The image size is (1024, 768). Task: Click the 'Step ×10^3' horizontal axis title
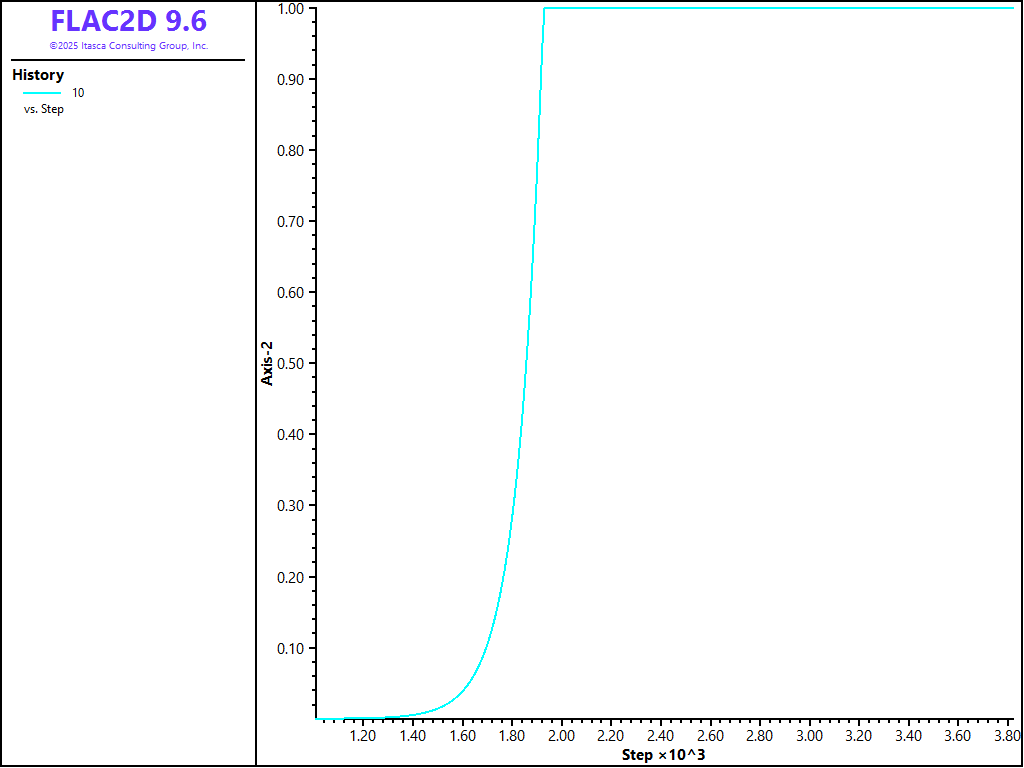pos(663,753)
